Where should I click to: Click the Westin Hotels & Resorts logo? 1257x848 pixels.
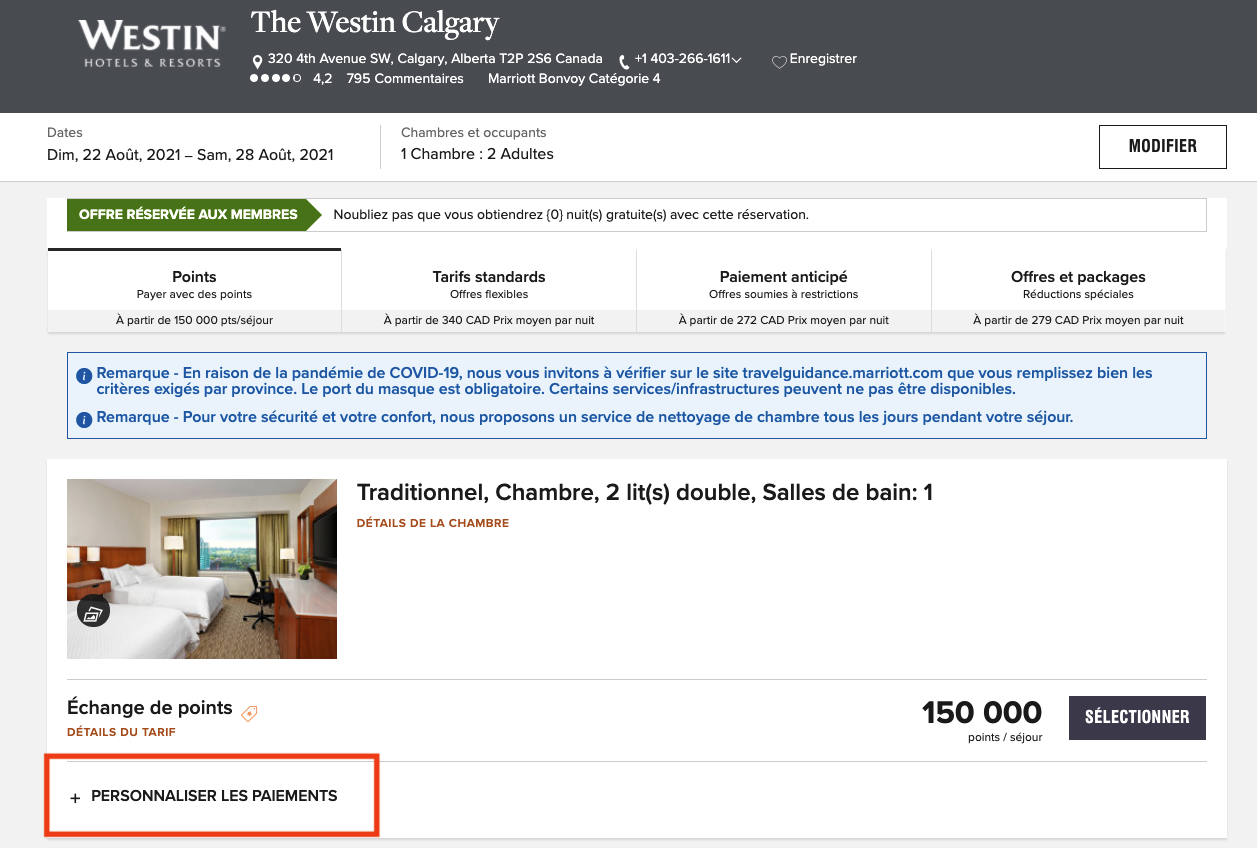149,42
